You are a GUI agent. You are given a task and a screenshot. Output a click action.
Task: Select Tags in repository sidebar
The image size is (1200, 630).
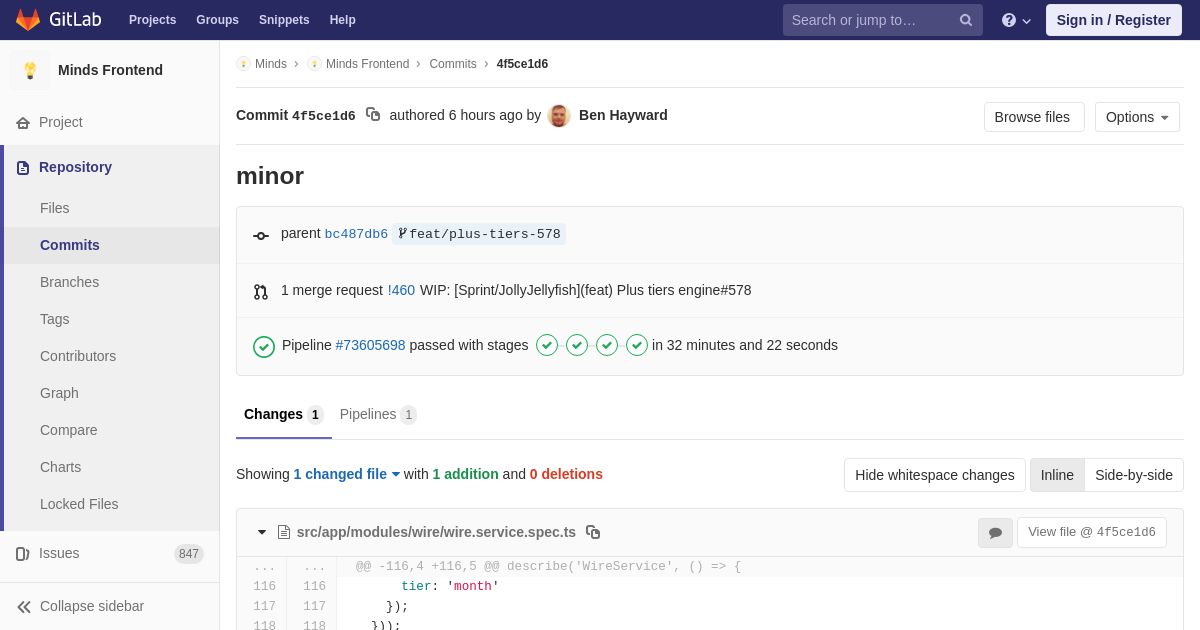[x=112, y=319]
